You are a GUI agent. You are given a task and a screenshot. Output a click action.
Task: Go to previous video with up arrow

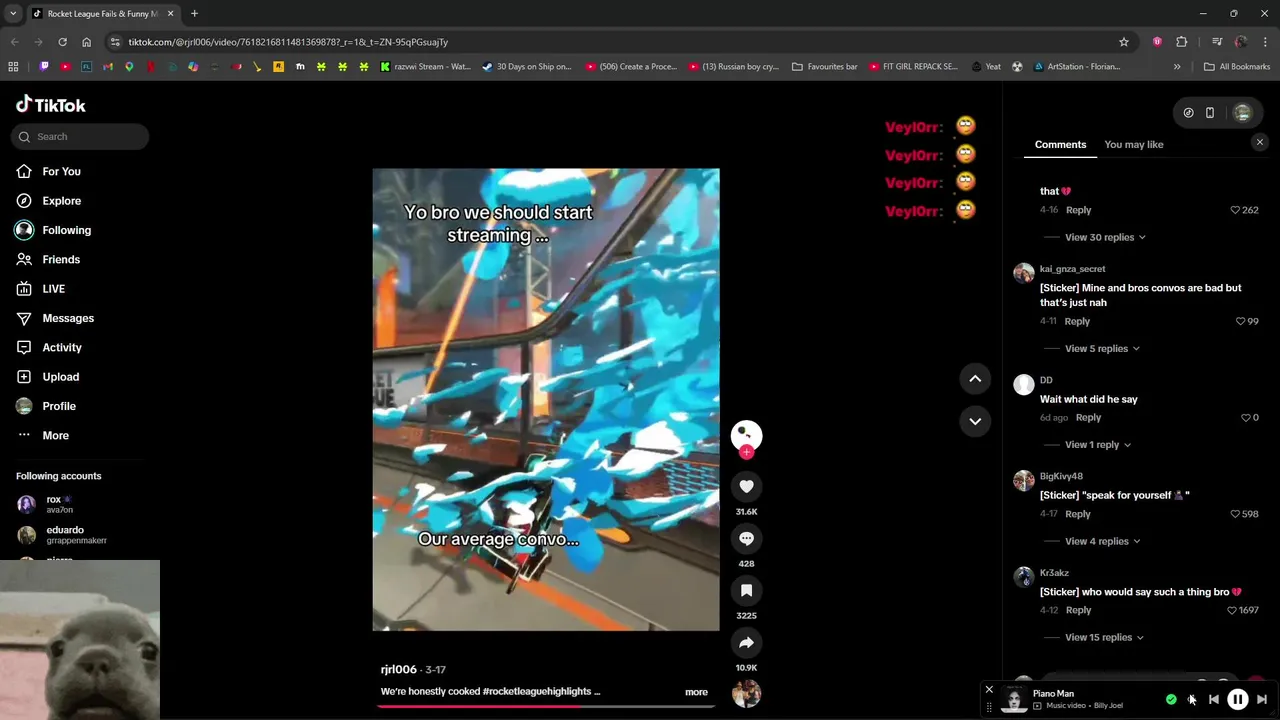(975, 379)
